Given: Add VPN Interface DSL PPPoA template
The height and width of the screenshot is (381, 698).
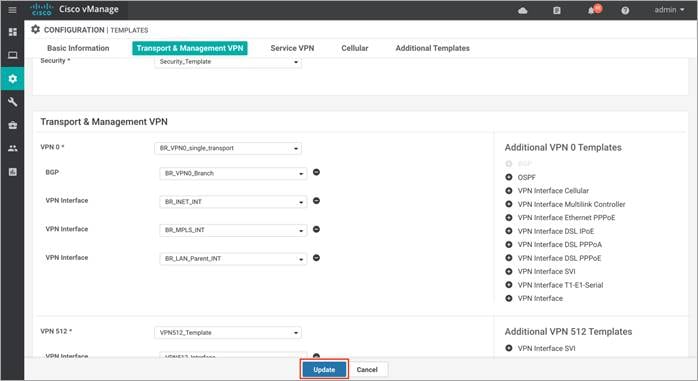Looking at the screenshot, I should point(509,244).
